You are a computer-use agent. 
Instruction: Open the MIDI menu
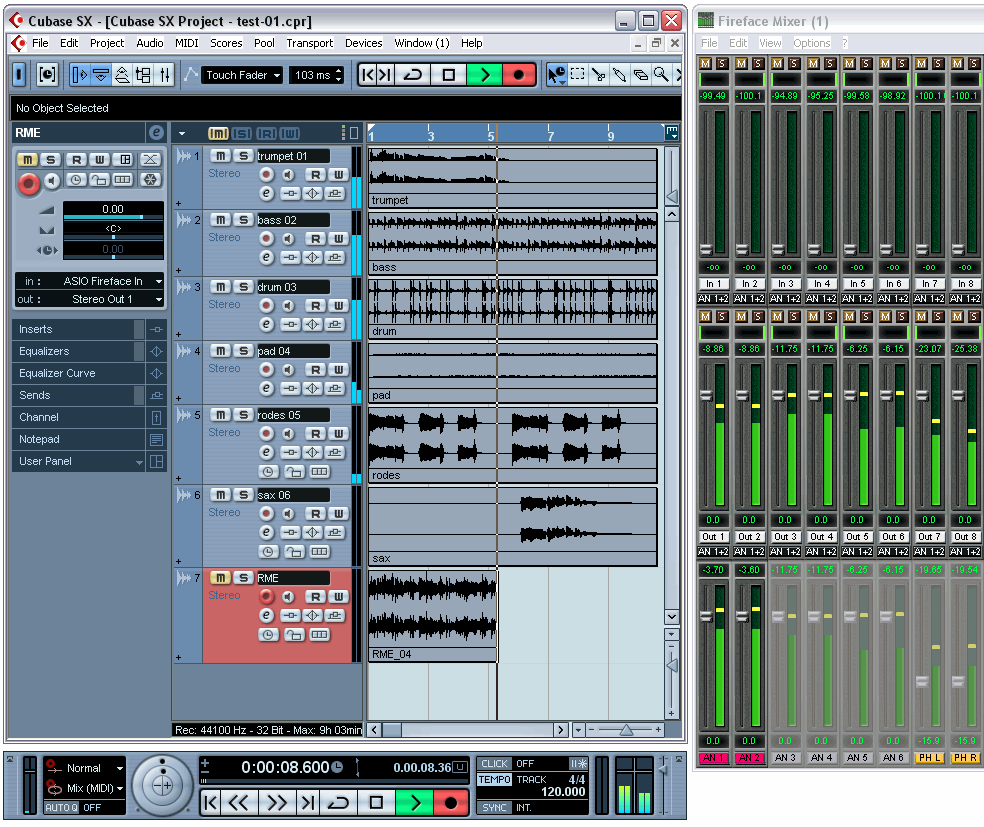(x=186, y=43)
